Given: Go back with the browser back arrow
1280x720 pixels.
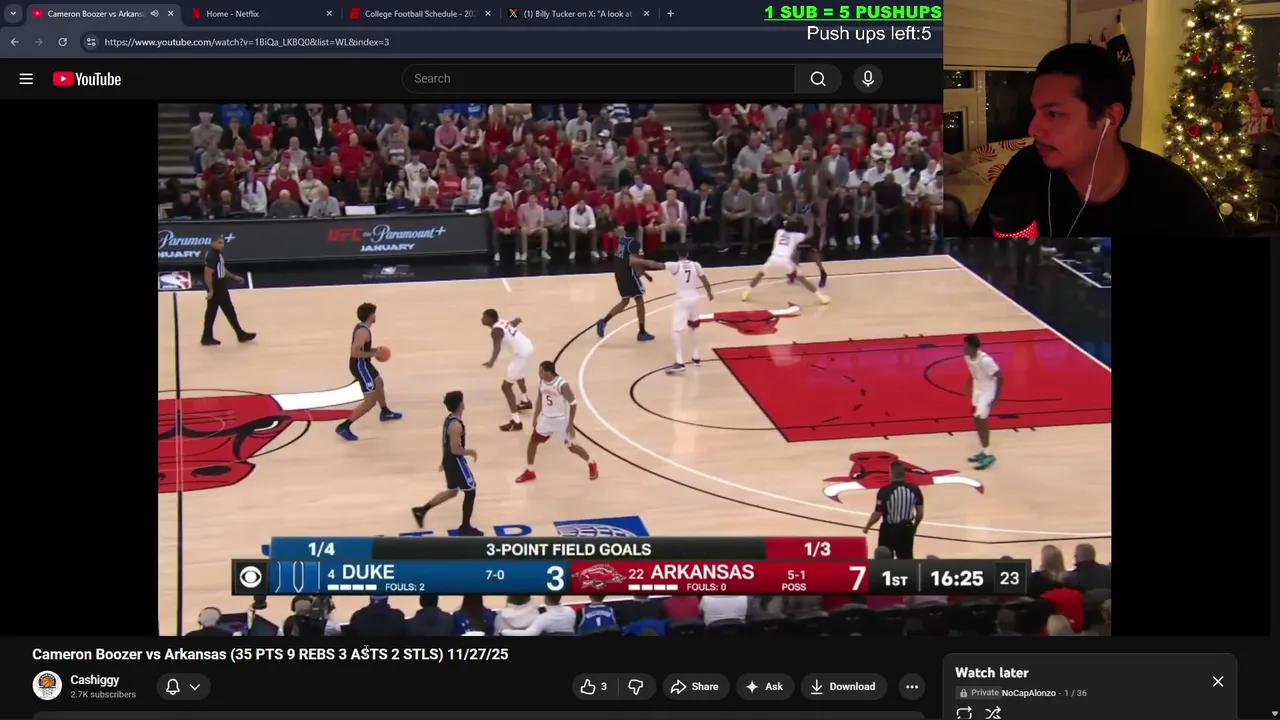Looking at the screenshot, I should coord(14,42).
